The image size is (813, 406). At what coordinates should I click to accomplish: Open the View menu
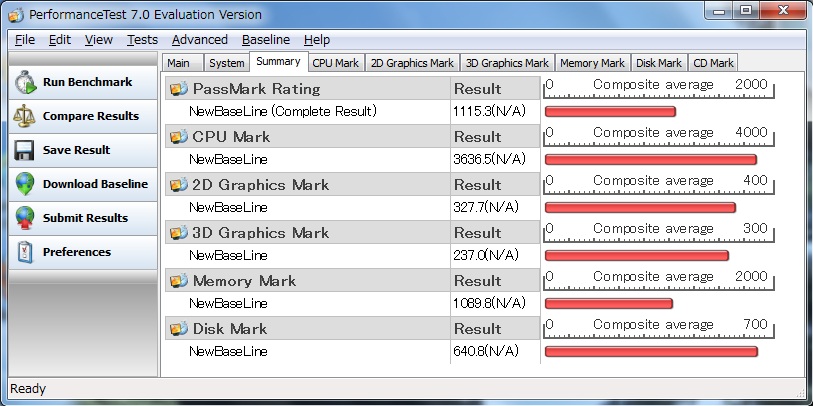pyautogui.click(x=99, y=40)
